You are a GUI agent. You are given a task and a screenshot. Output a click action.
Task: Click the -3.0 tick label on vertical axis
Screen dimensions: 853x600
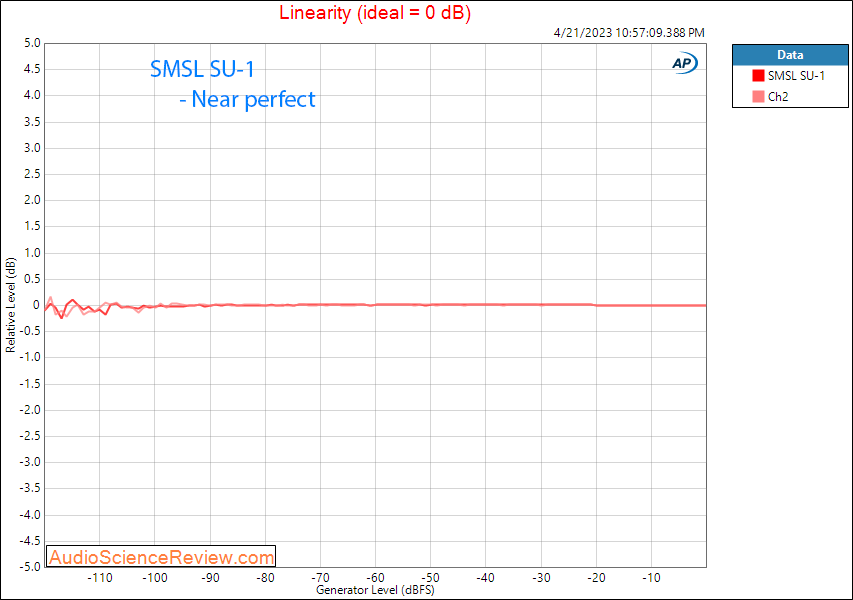(x=30, y=462)
